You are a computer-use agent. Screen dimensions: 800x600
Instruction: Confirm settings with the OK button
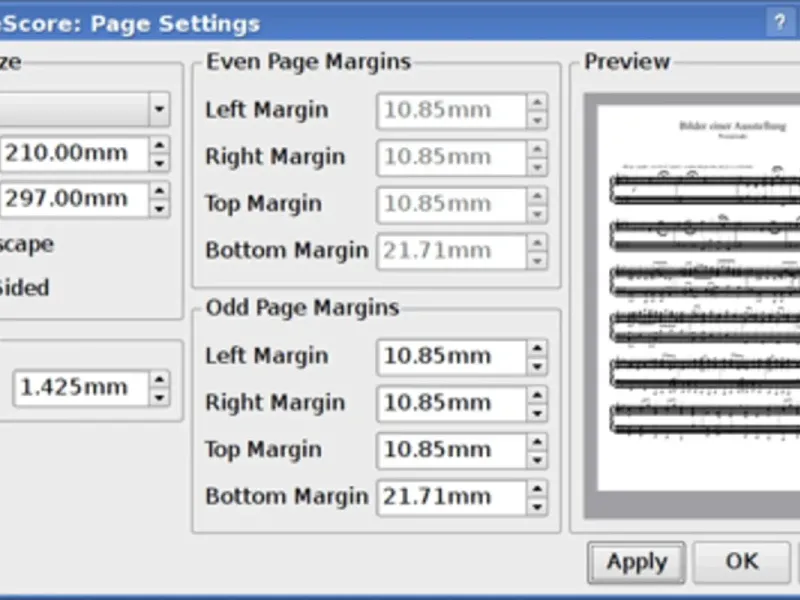741,562
